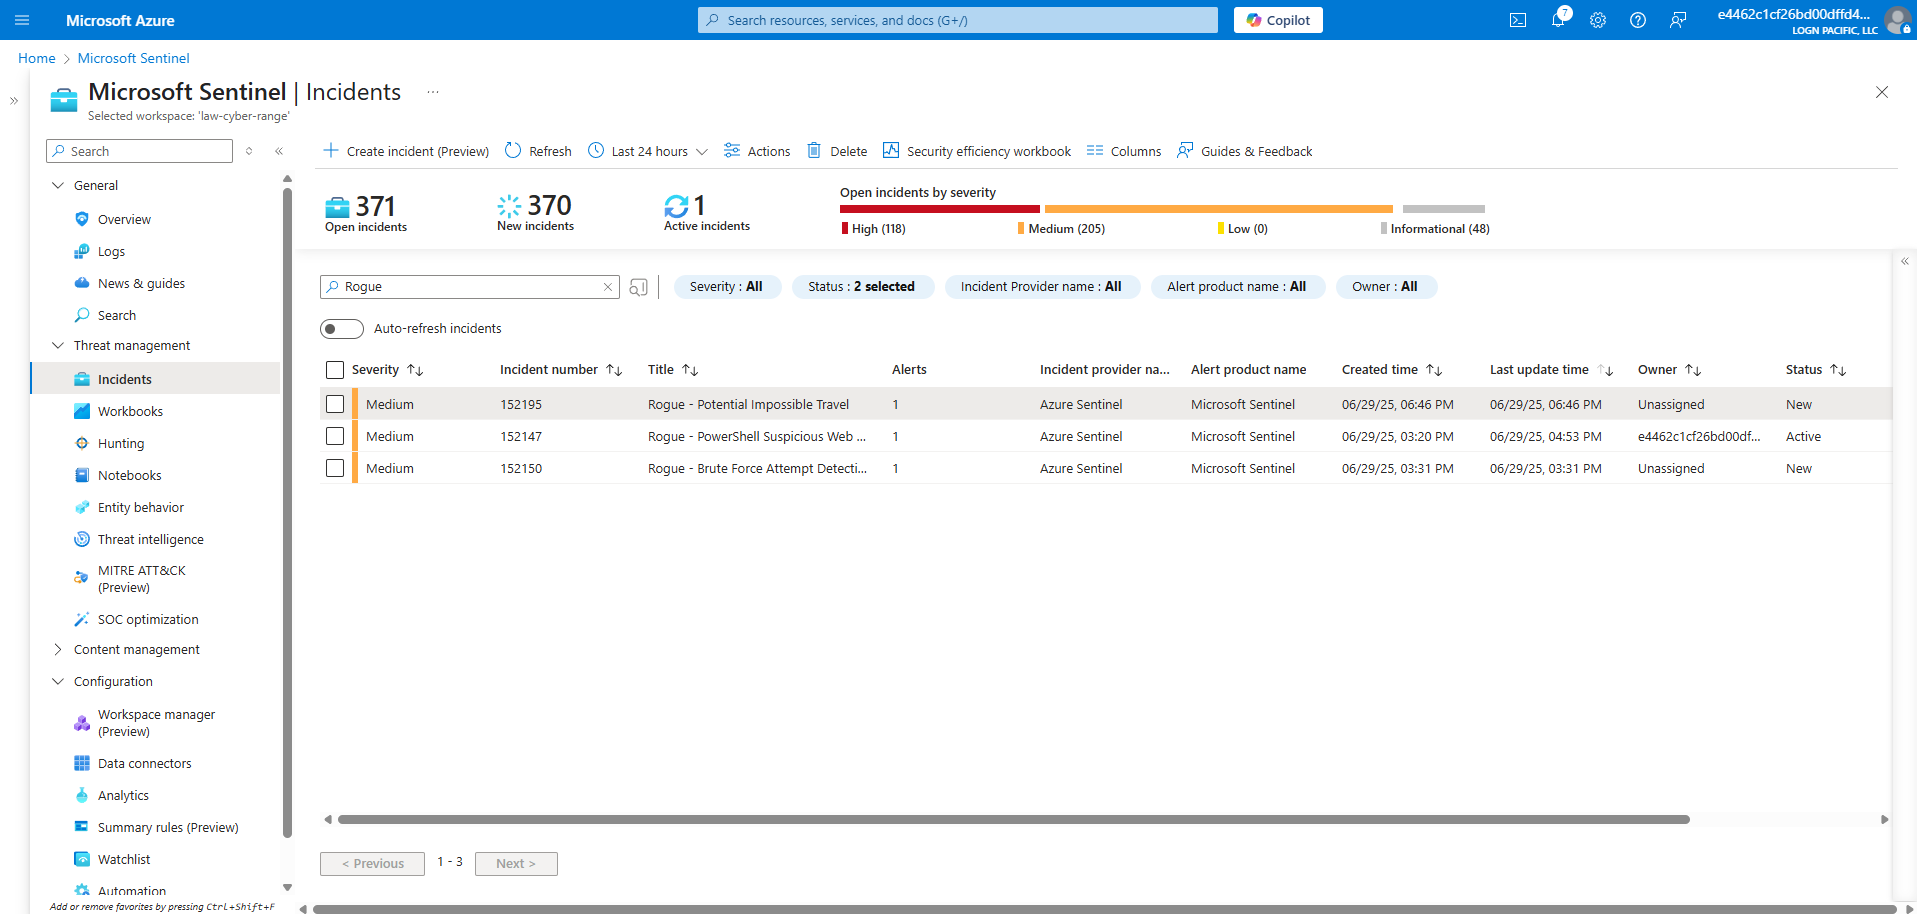1917x914 pixels.
Task: Click the Refresh icon in toolbar
Action: tap(513, 151)
